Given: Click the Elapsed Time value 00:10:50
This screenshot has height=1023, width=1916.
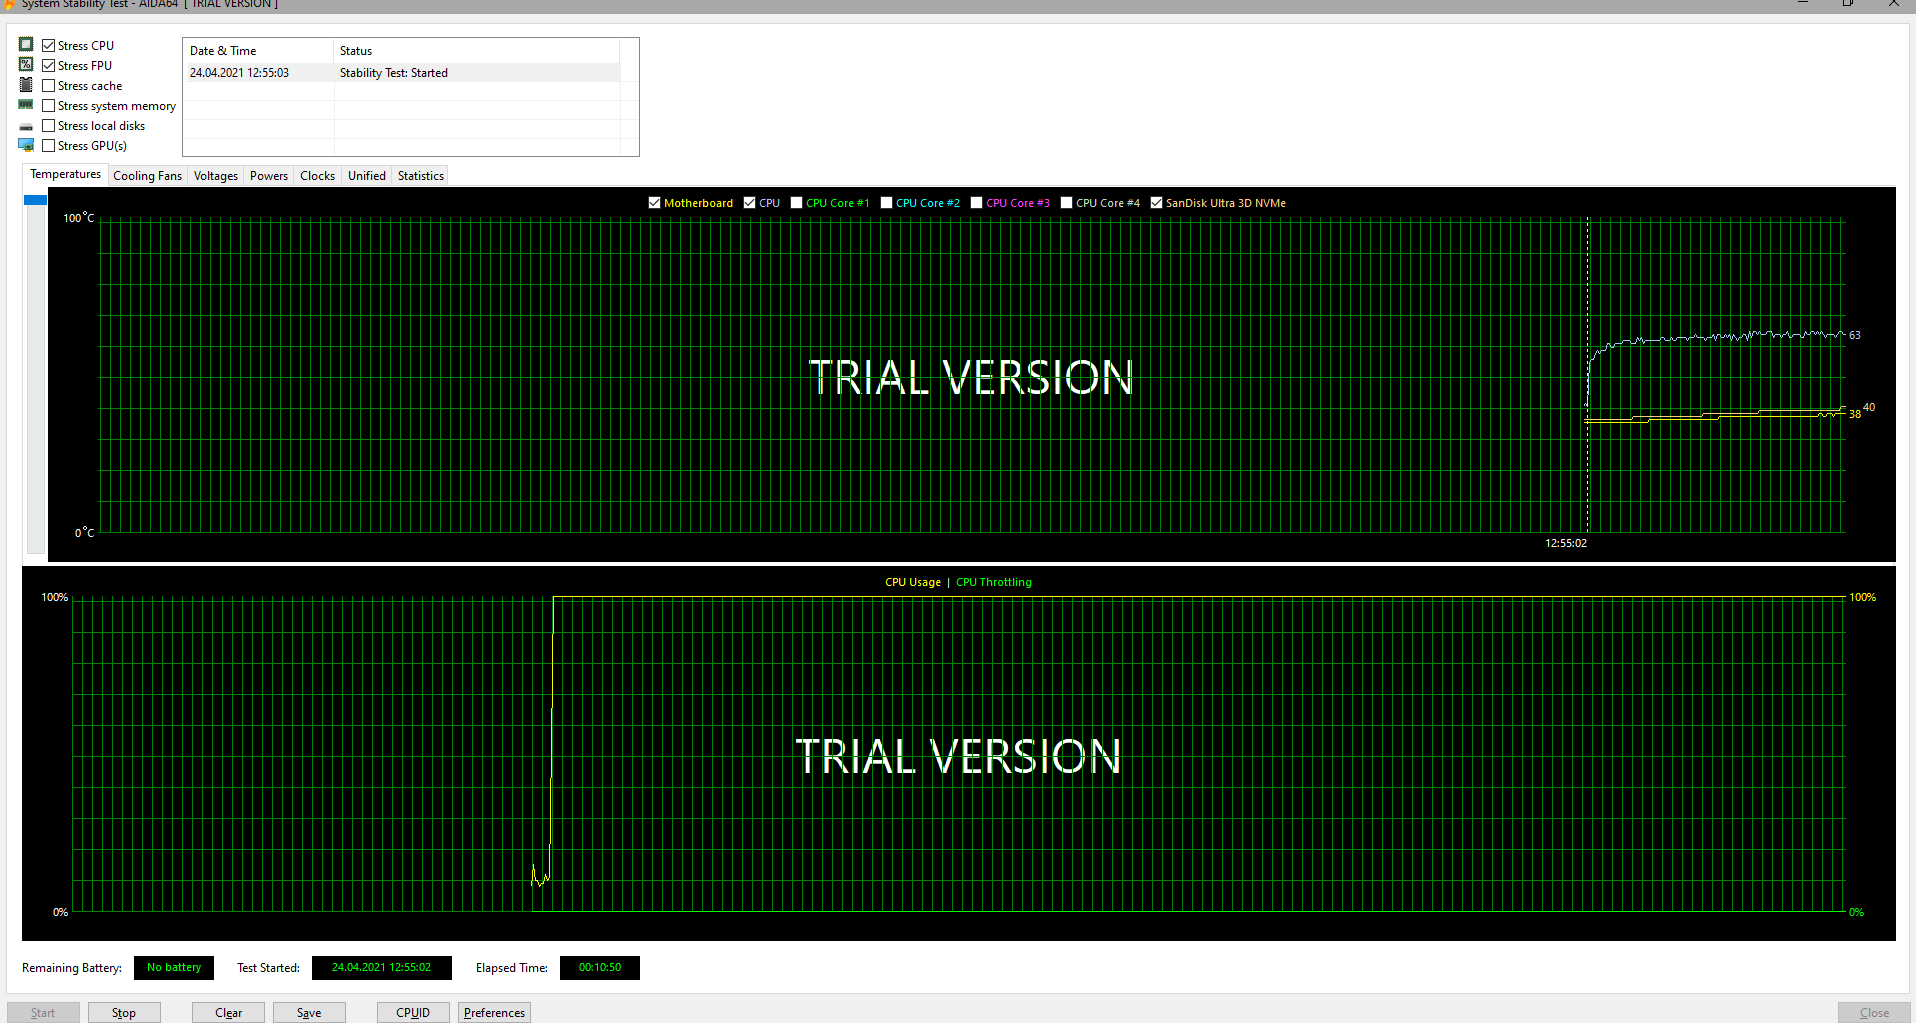Looking at the screenshot, I should pos(600,968).
